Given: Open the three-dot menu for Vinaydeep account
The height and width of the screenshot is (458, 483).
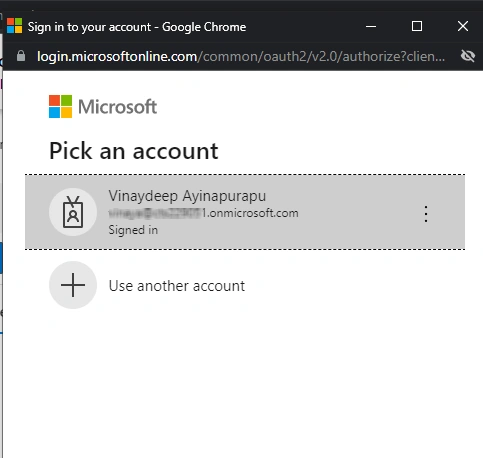Looking at the screenshot, I should point(426,214).
